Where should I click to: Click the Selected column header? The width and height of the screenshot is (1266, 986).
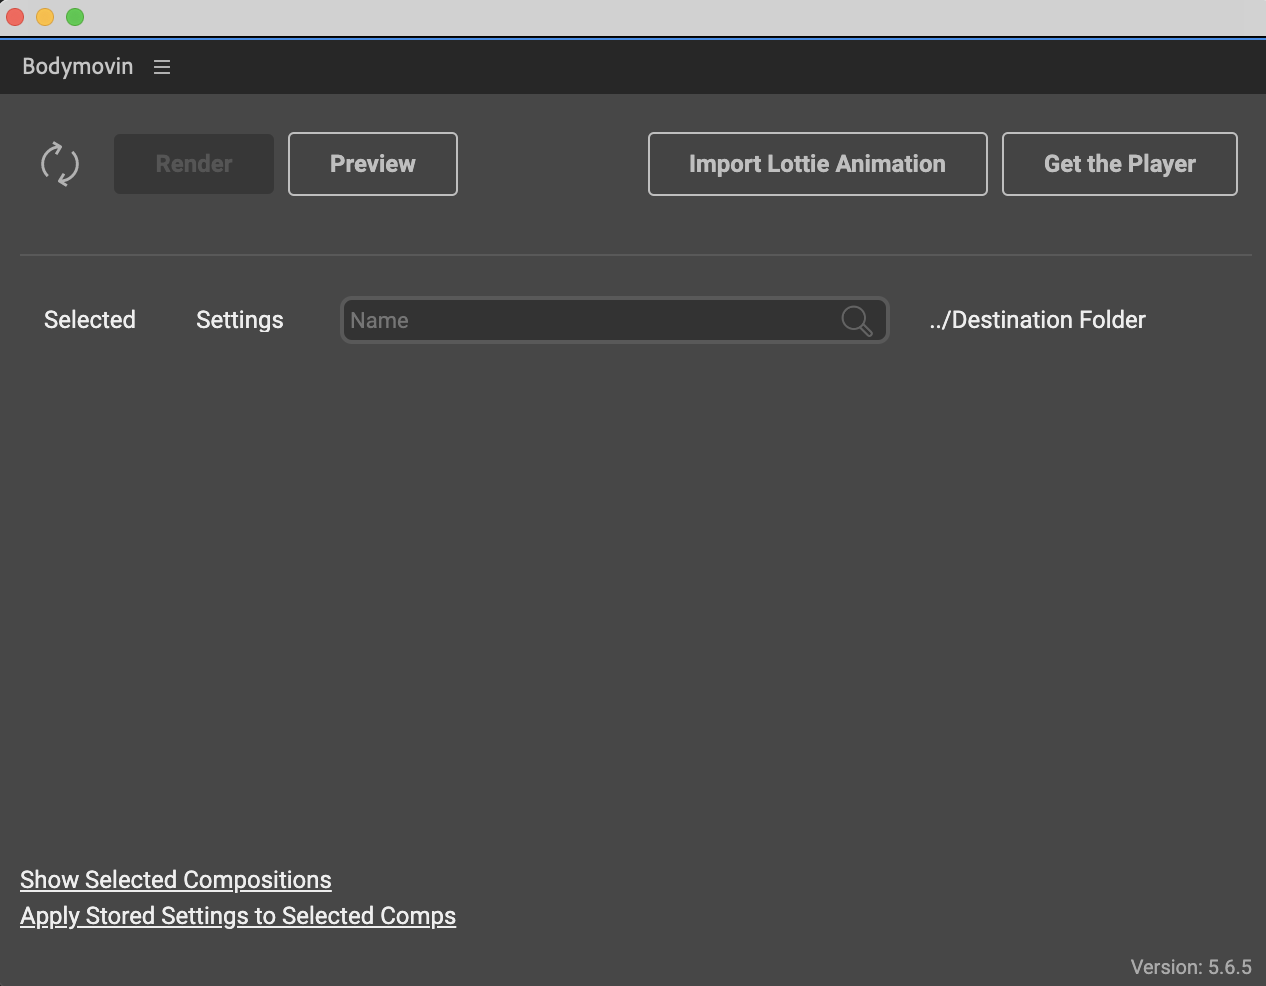tap(90, 320)
